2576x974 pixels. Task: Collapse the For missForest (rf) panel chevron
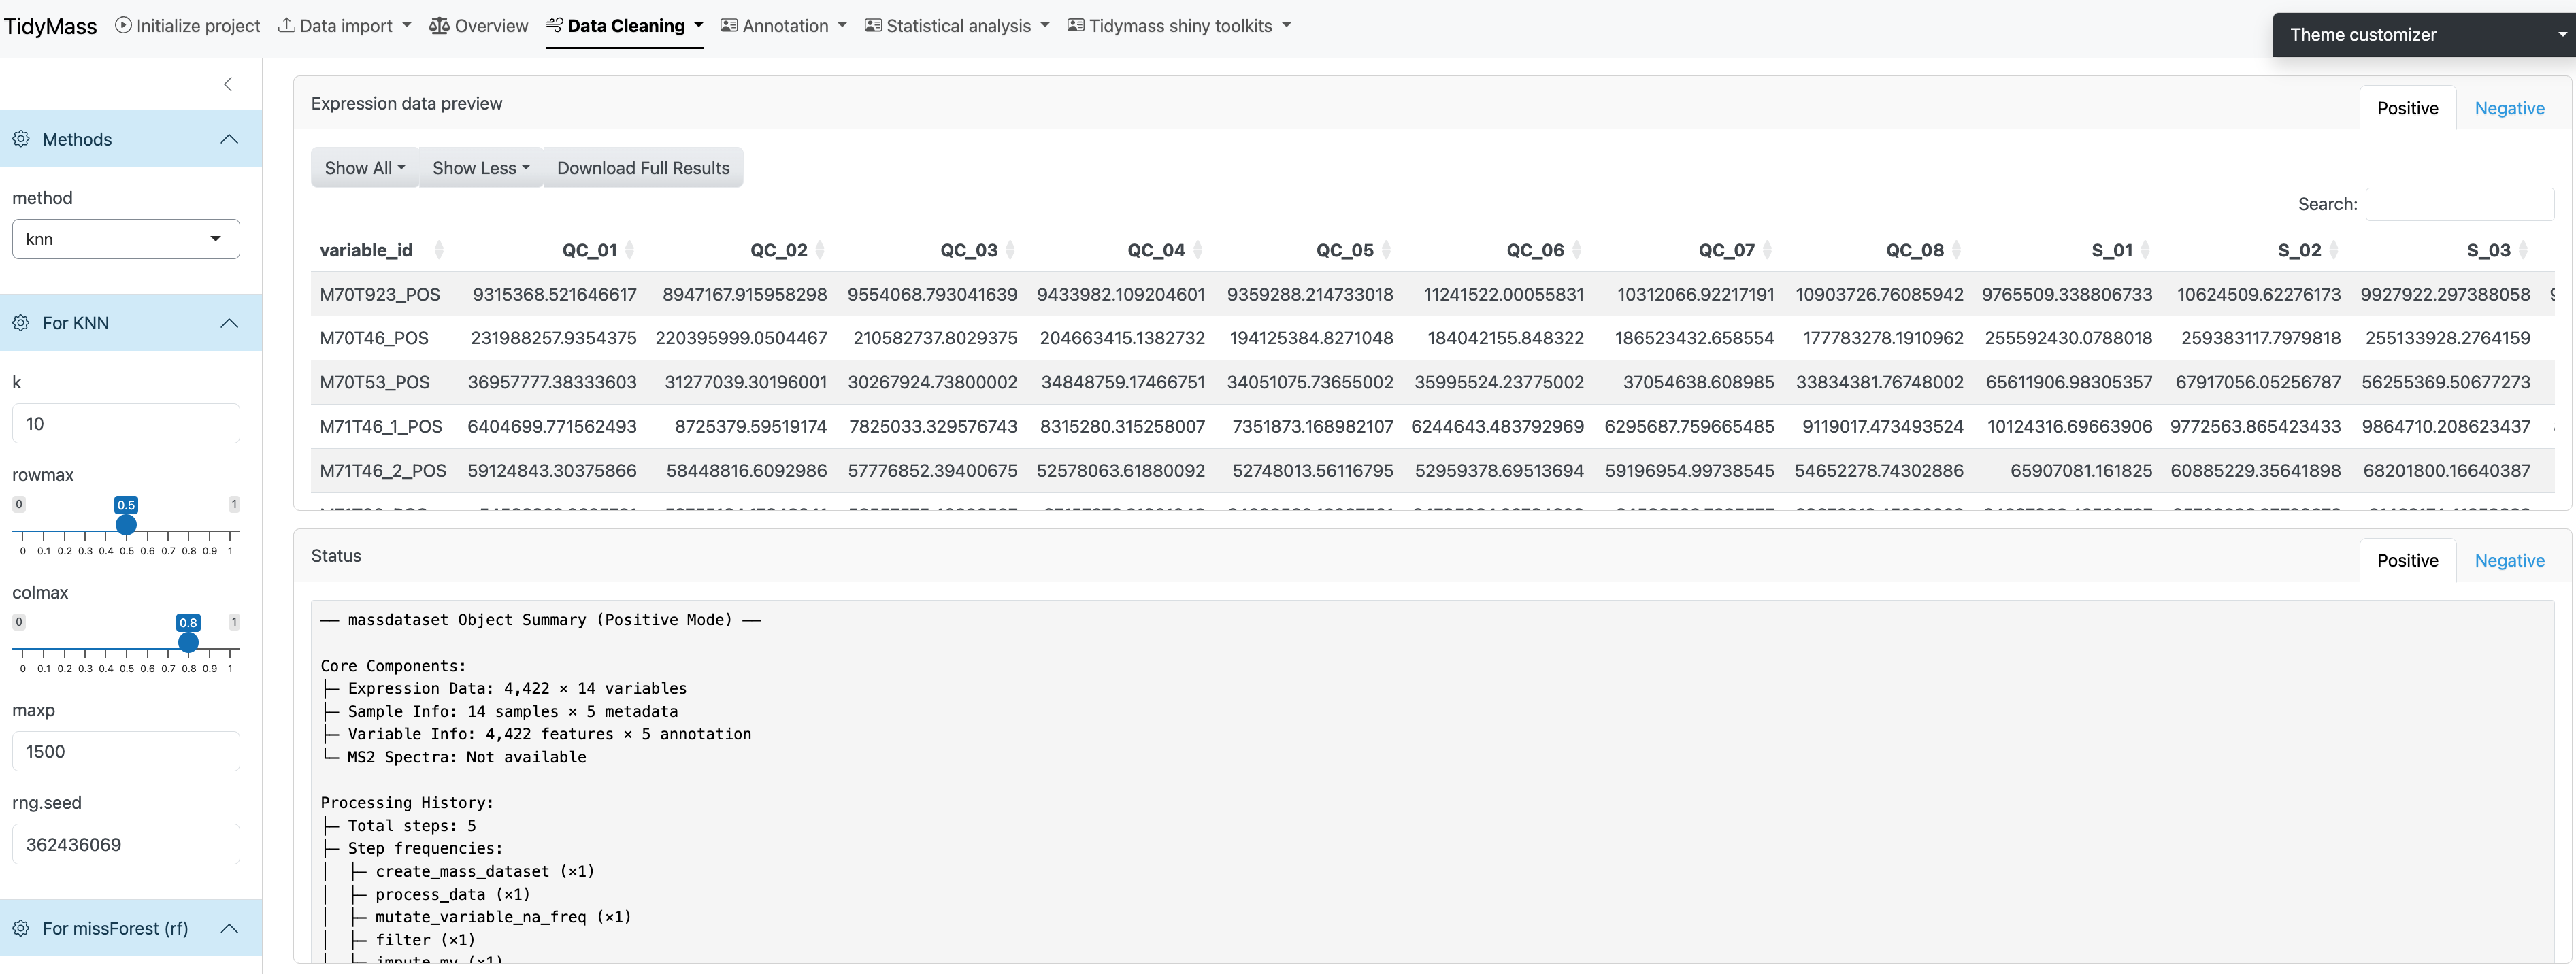229,928
